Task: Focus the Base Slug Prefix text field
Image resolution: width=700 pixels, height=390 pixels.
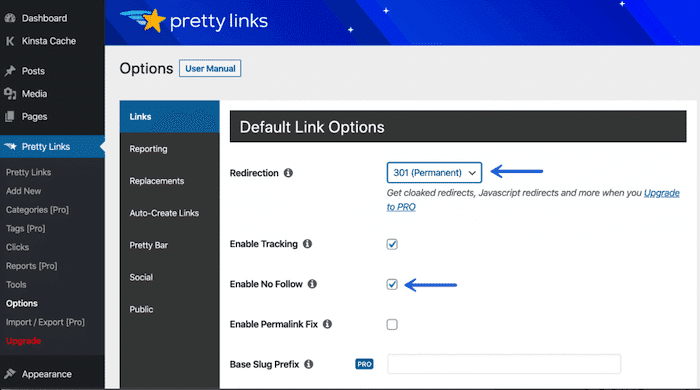Action: pos(504,364)
